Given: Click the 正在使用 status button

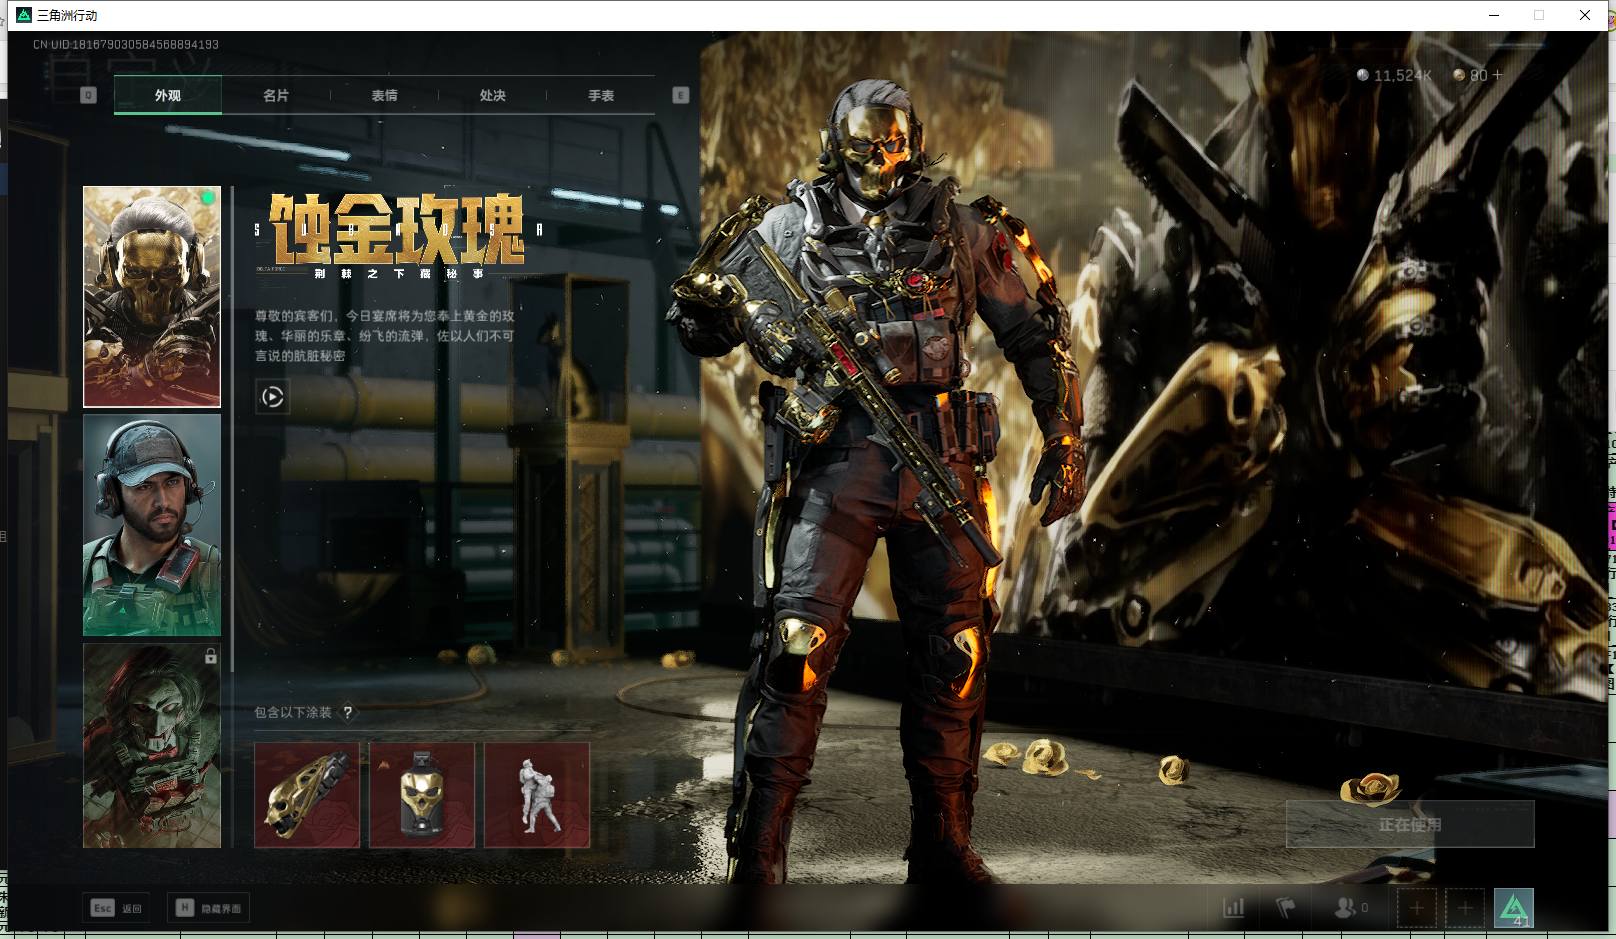Looking at the screenshot, I should (x=1409, y=825).
